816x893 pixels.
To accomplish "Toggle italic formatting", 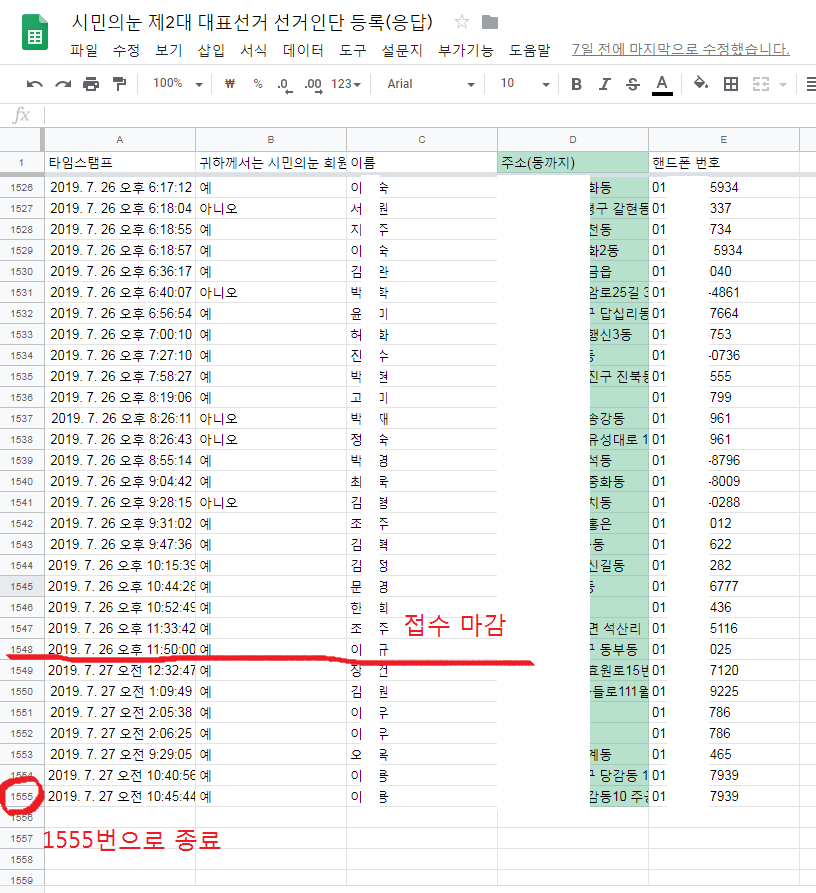I will coord(604,84).
